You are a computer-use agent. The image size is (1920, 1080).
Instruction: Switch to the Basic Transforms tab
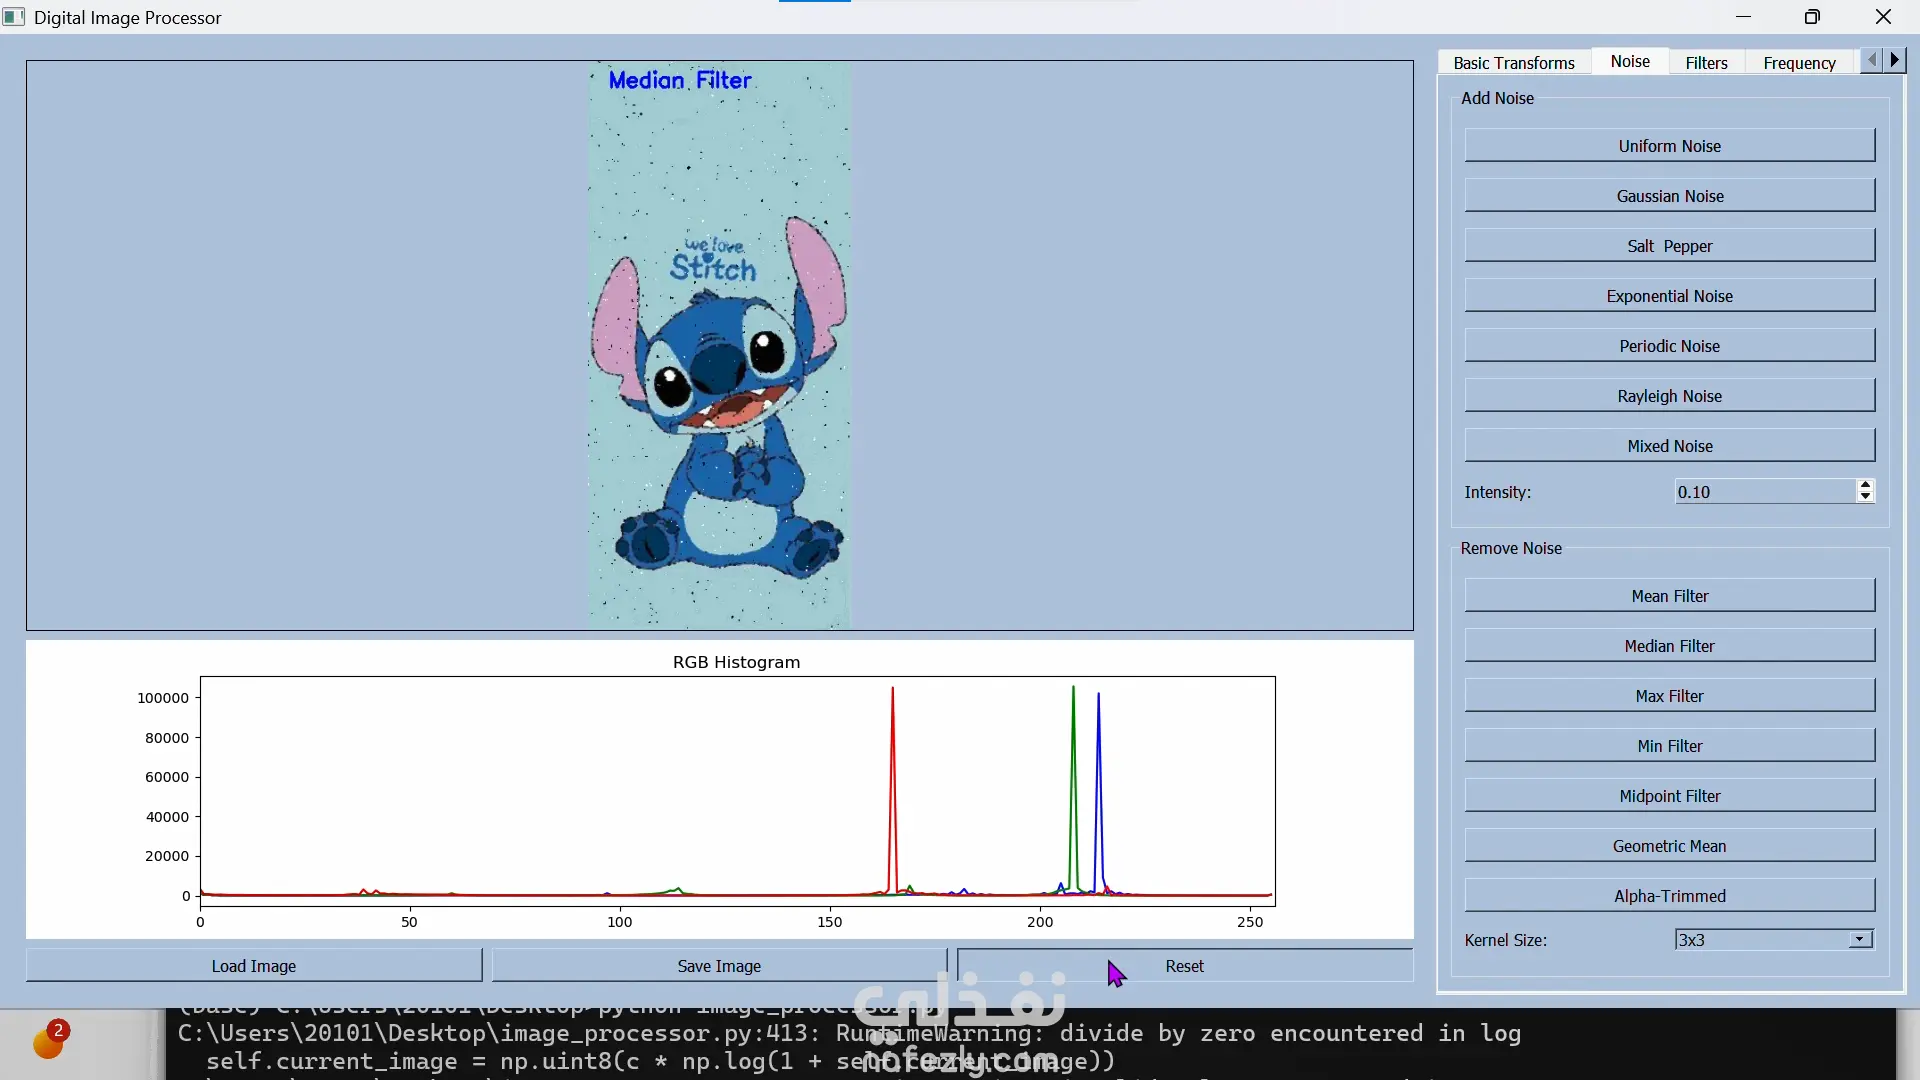click(x=1513, y=63)
